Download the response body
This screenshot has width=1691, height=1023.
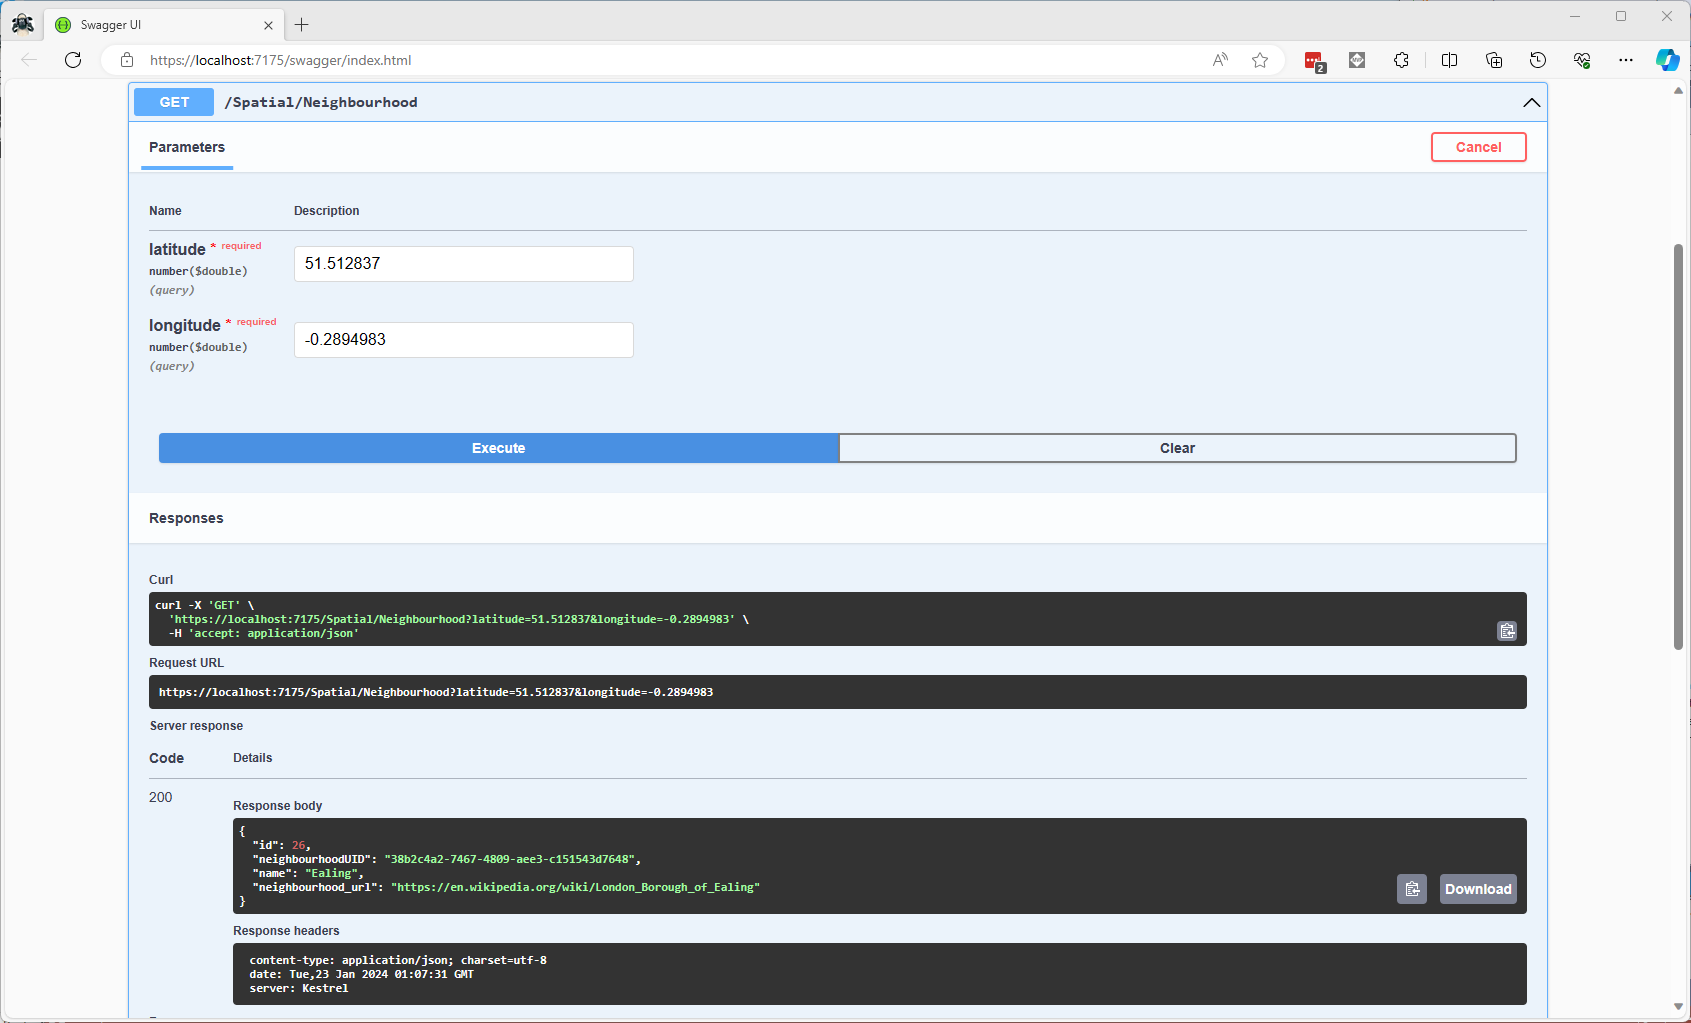(x=1477, y=889)
